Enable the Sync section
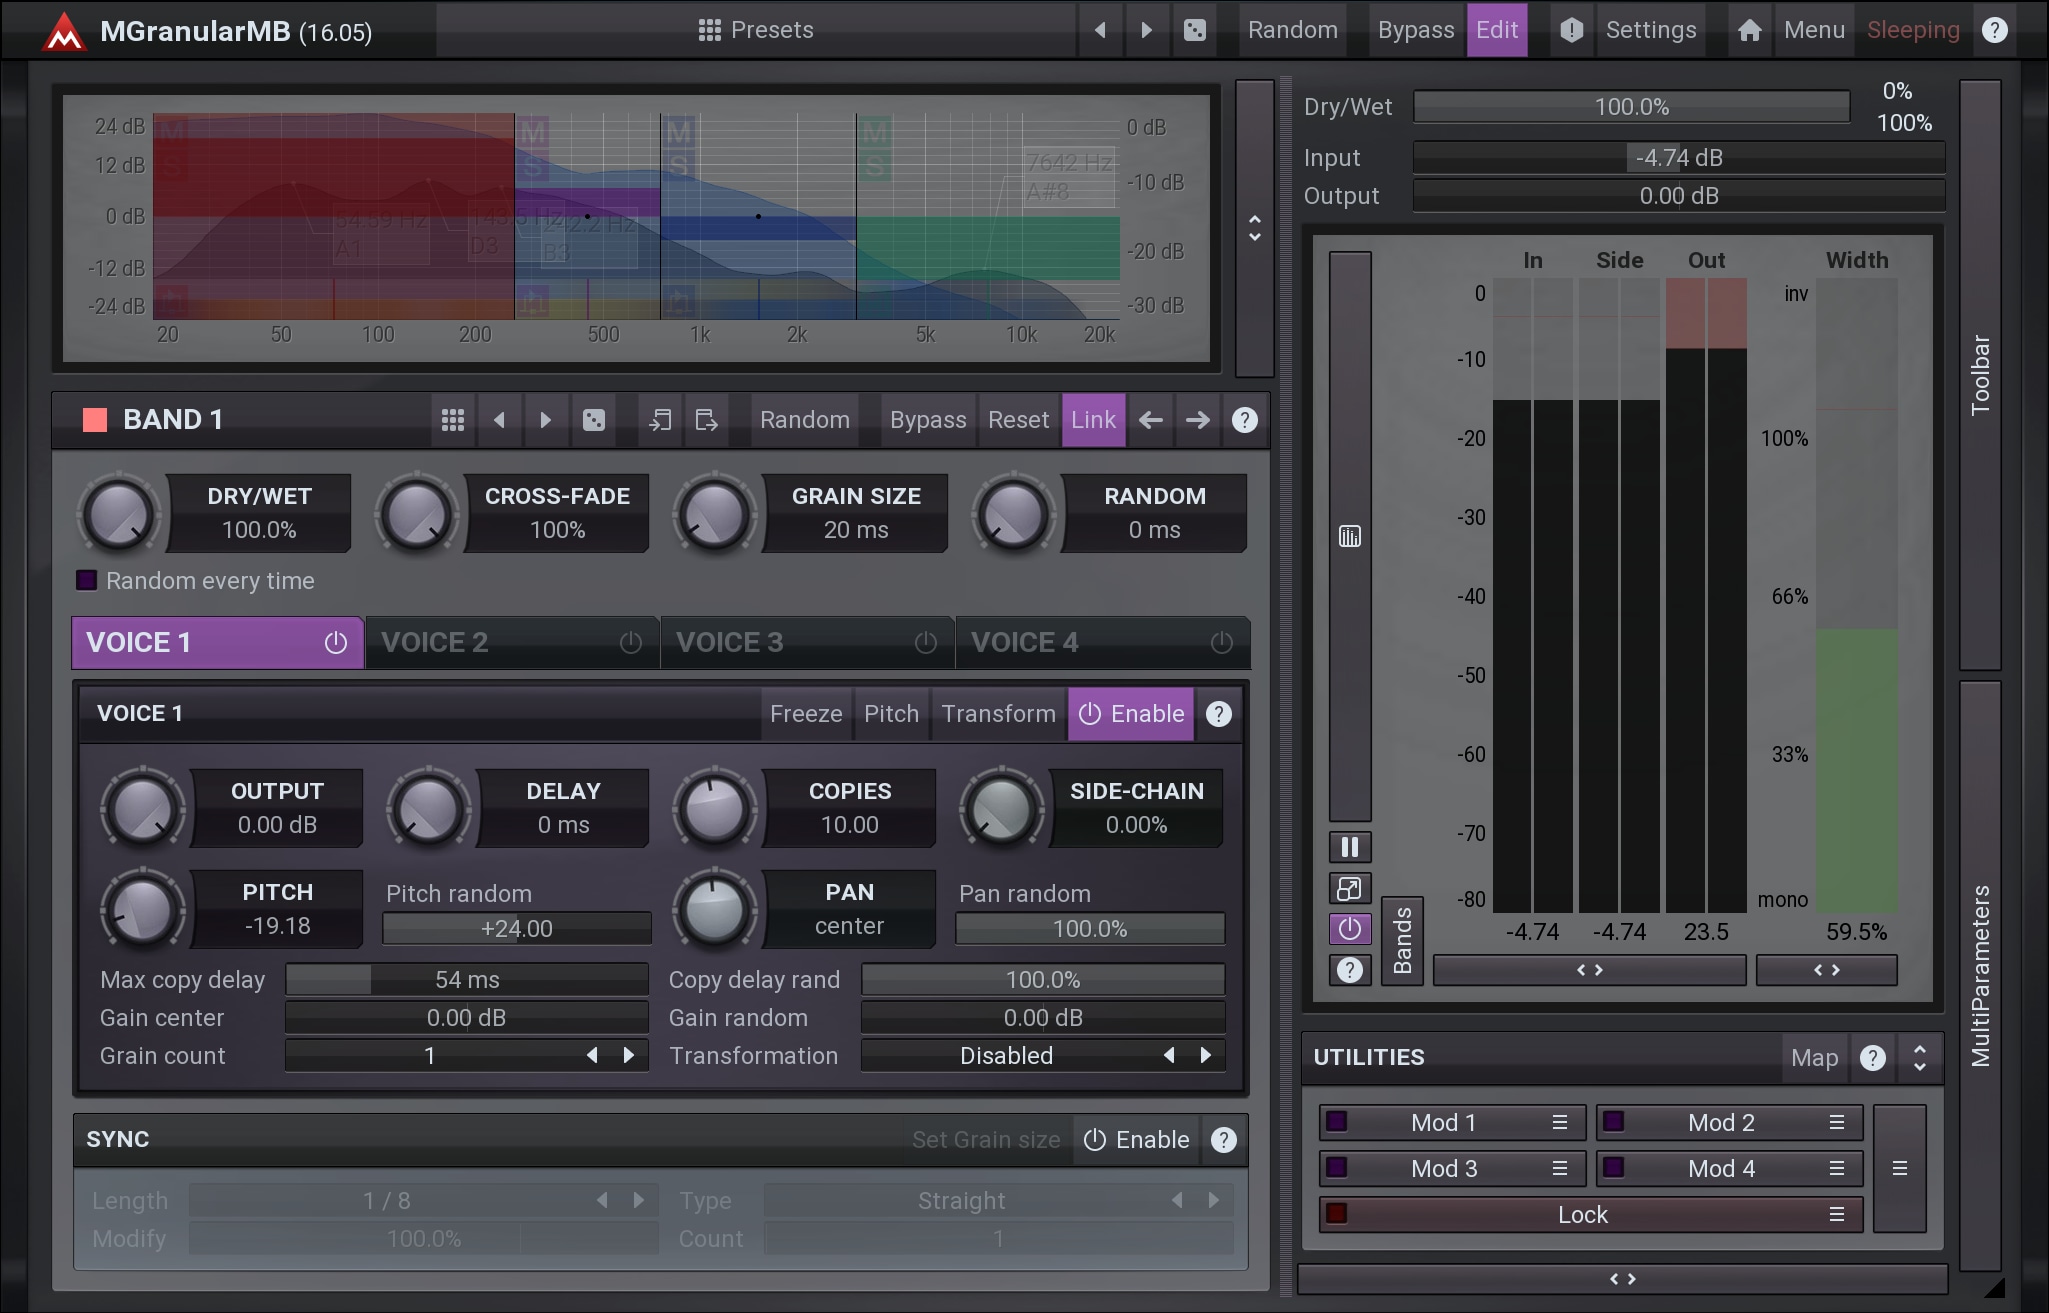The image size is (2049, 1313). (x=1136, y=1140)
